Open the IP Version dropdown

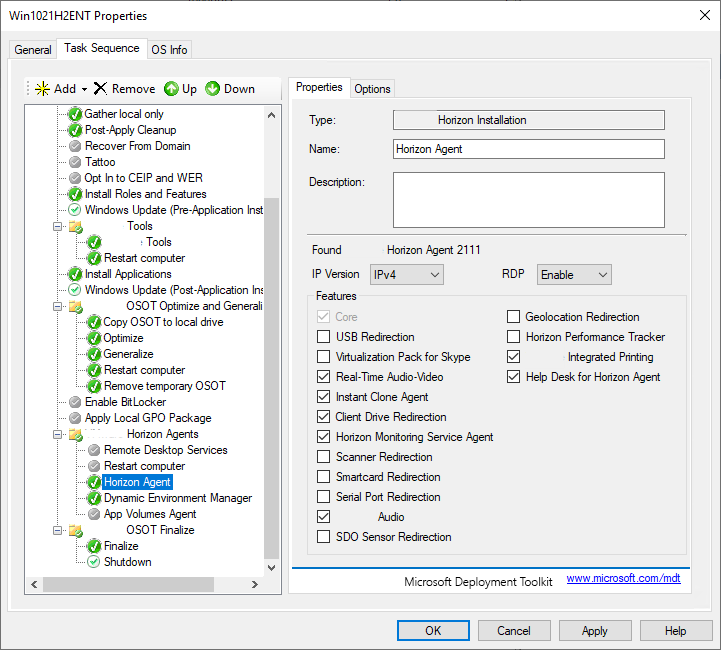point(406,274)
